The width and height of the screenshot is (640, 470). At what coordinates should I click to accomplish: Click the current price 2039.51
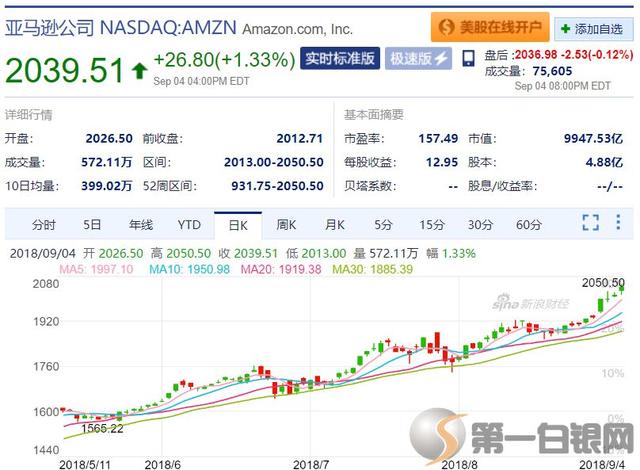(x=64, y=70)
